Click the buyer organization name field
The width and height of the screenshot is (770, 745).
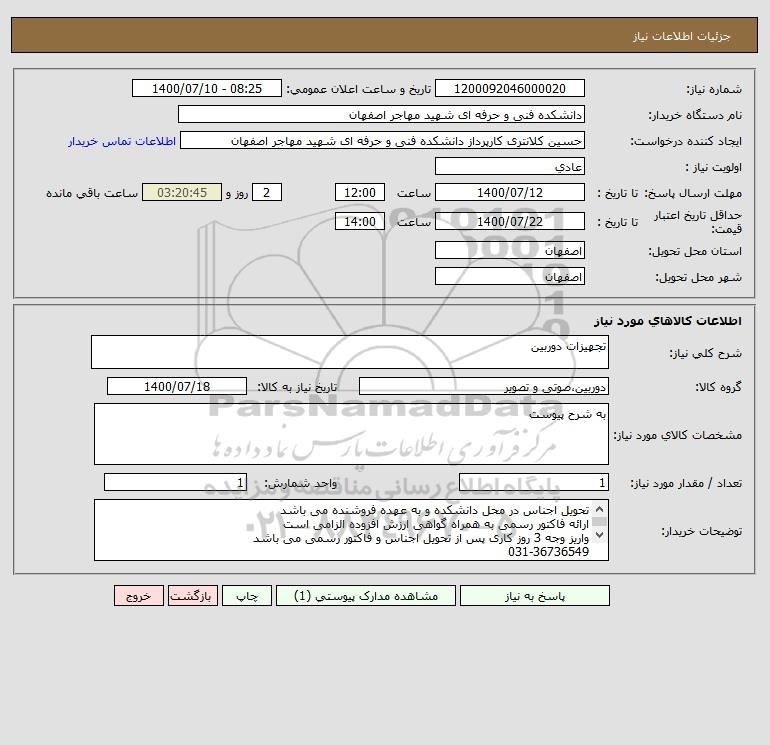click(x=381, y=114)
